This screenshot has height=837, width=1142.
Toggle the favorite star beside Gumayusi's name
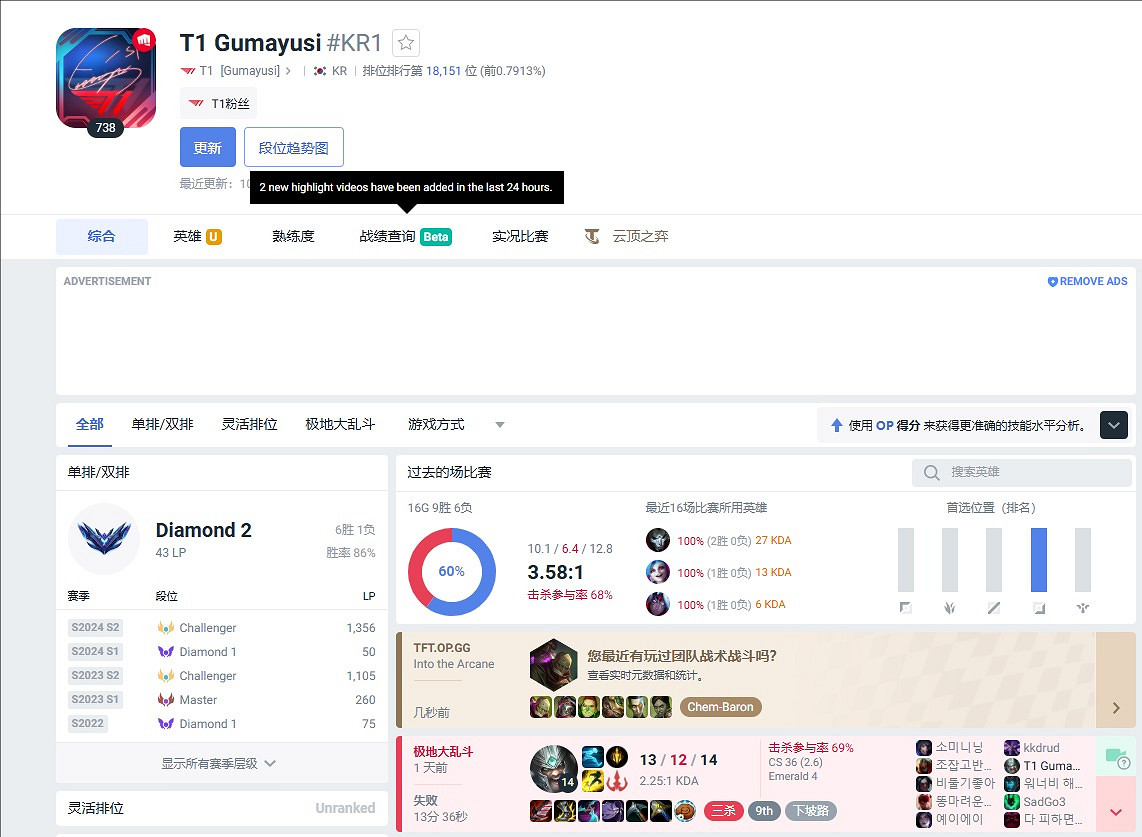click(405, 42)
